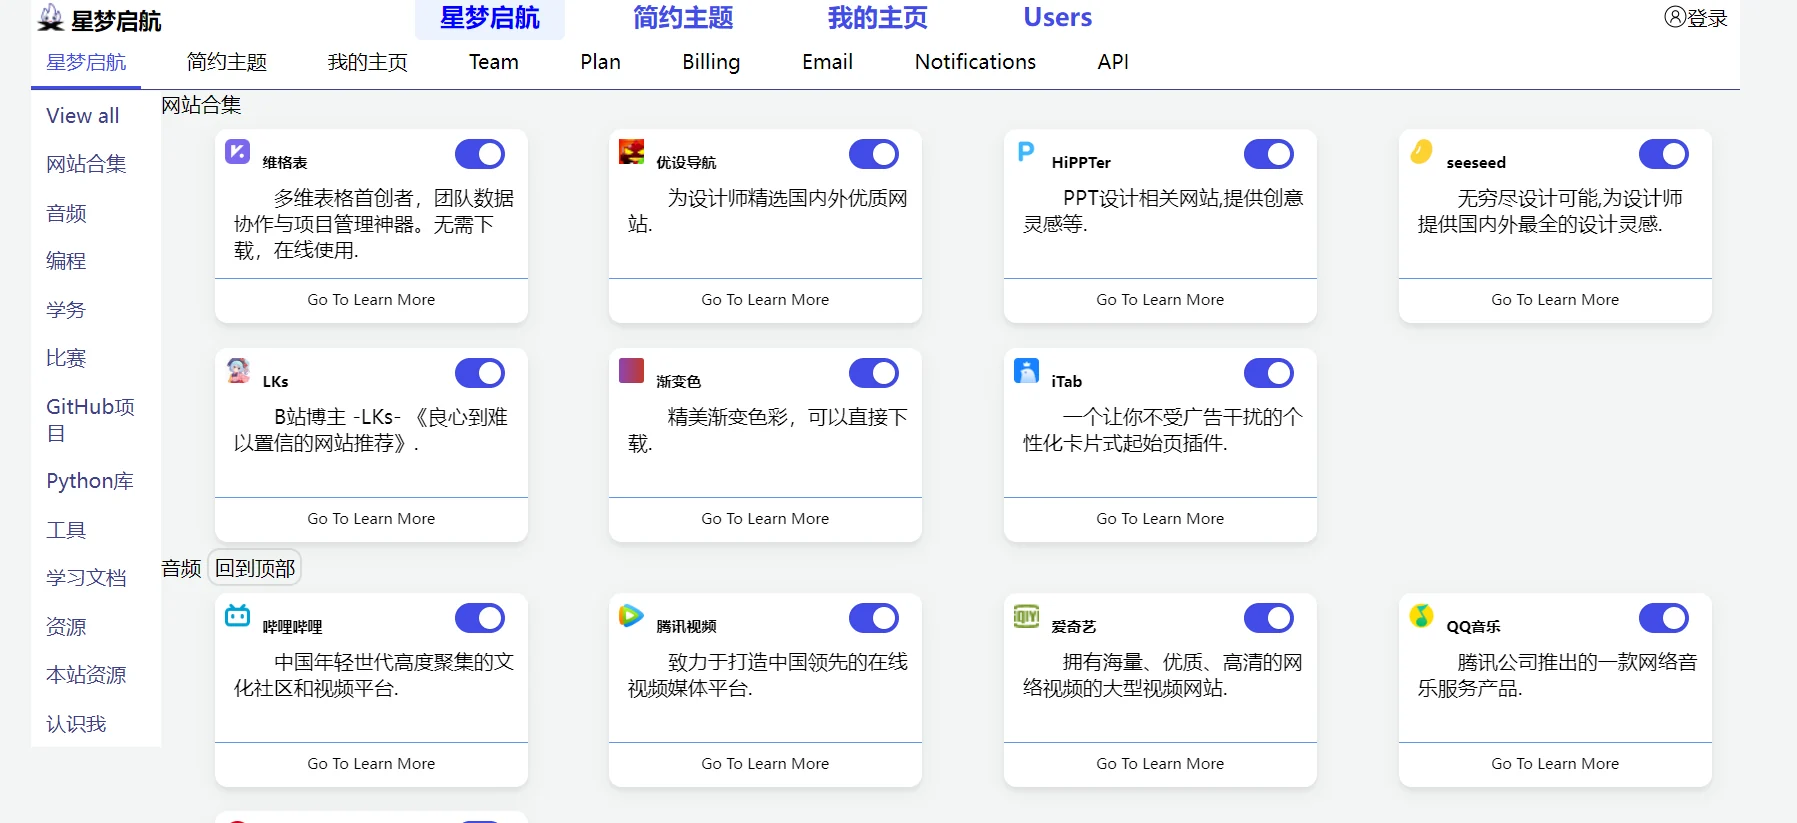The image size is (1797, 823).
Task: Click the 星梦启航 site logo icon
Action: pos(50,17)
